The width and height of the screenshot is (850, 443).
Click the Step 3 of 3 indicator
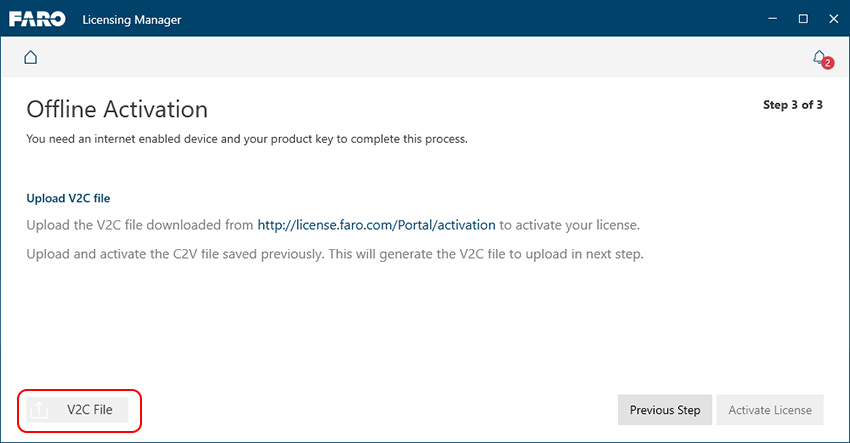(792, 105)
